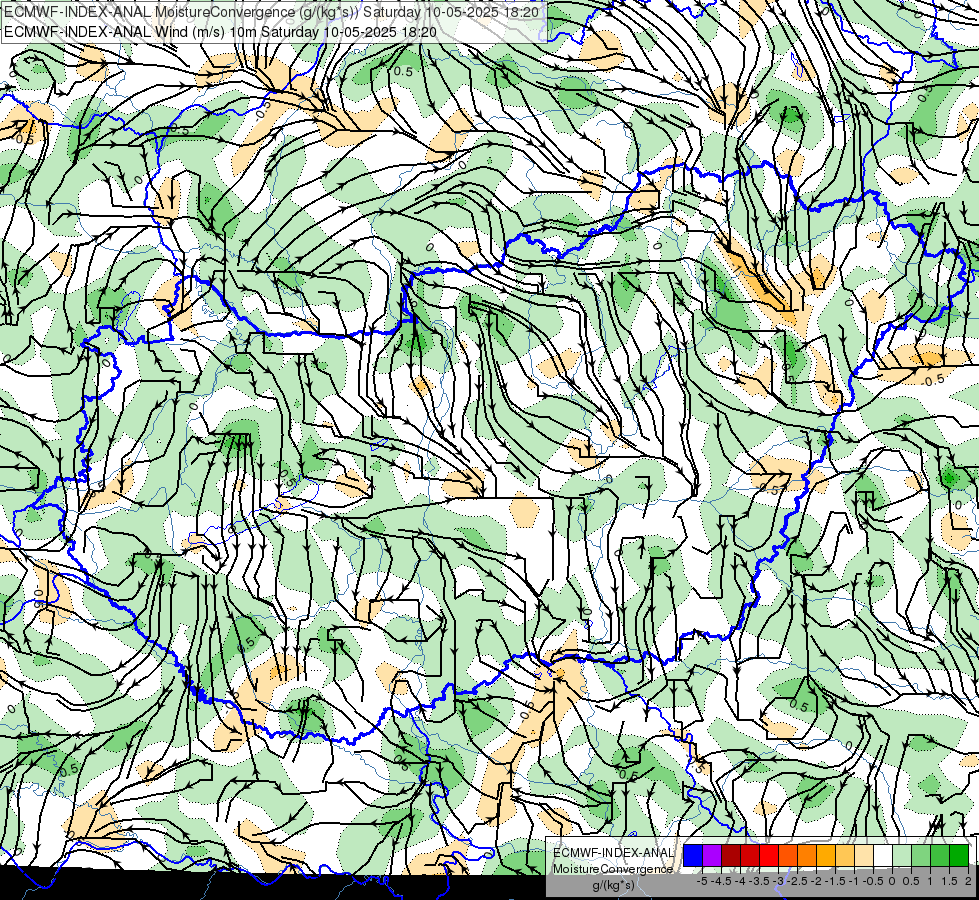This screenshot has width=979, height=900.
Task: Click the legend tick label -4
Action: point(740,881)
